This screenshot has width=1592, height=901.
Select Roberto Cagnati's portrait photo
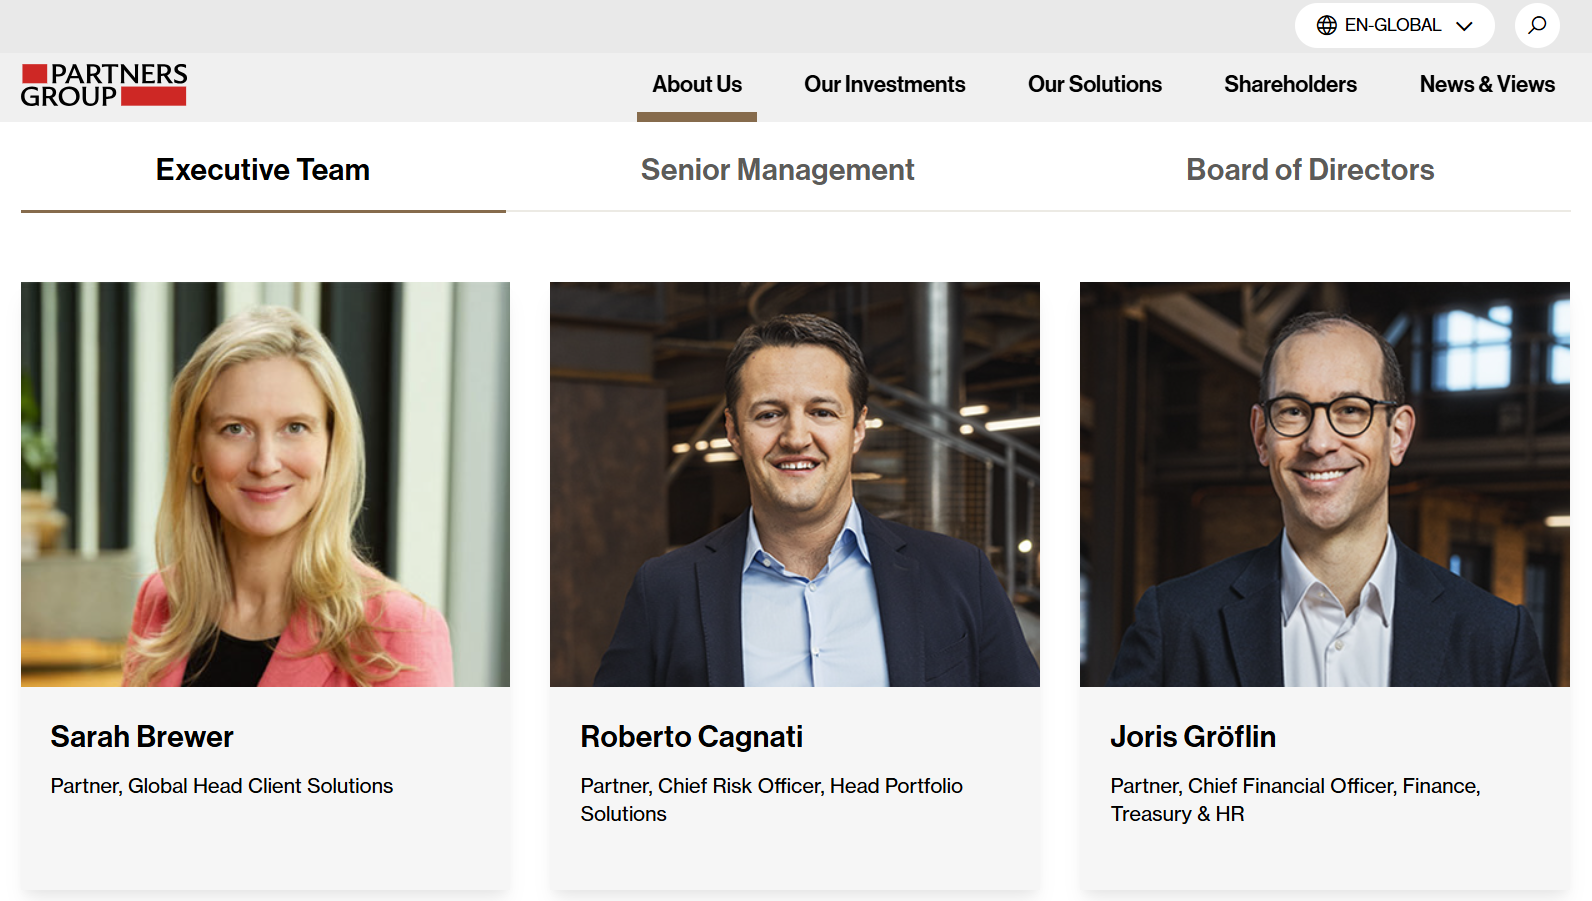coord(794,483)
